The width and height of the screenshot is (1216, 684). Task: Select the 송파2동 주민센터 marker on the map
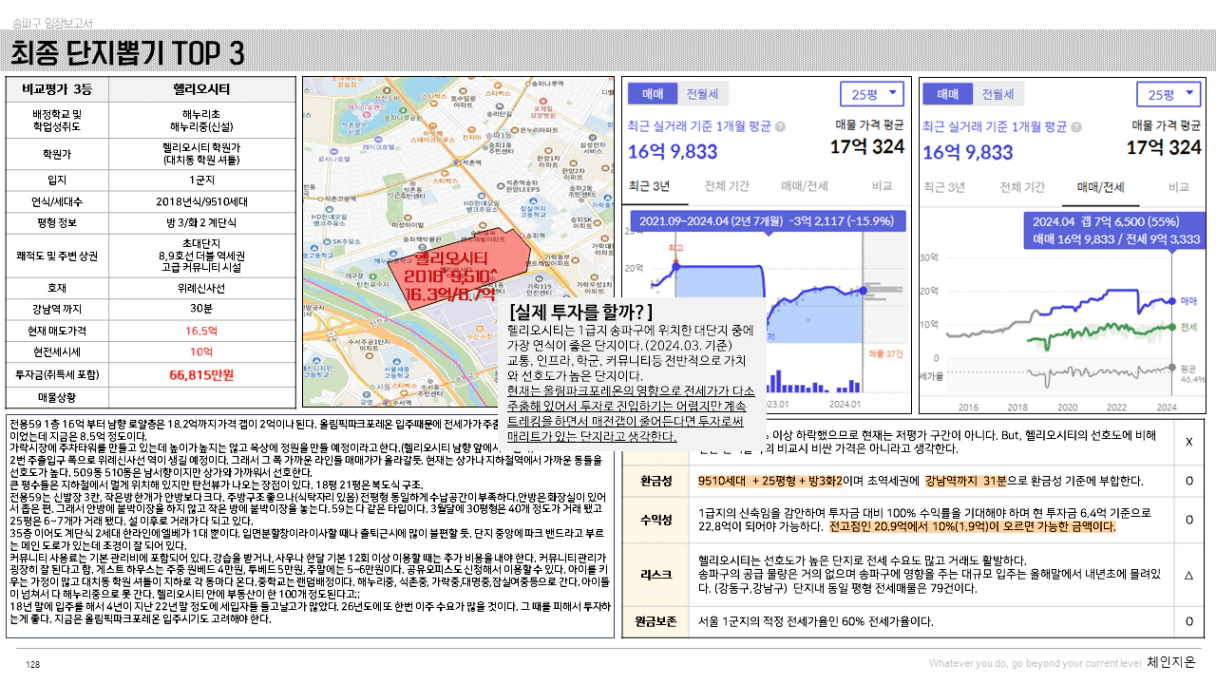pos(581,200)
